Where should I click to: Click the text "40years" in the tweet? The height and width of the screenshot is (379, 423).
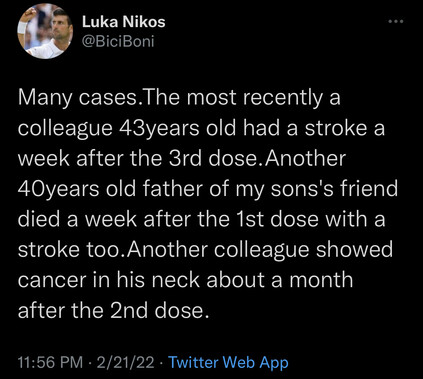coord(58,189)
